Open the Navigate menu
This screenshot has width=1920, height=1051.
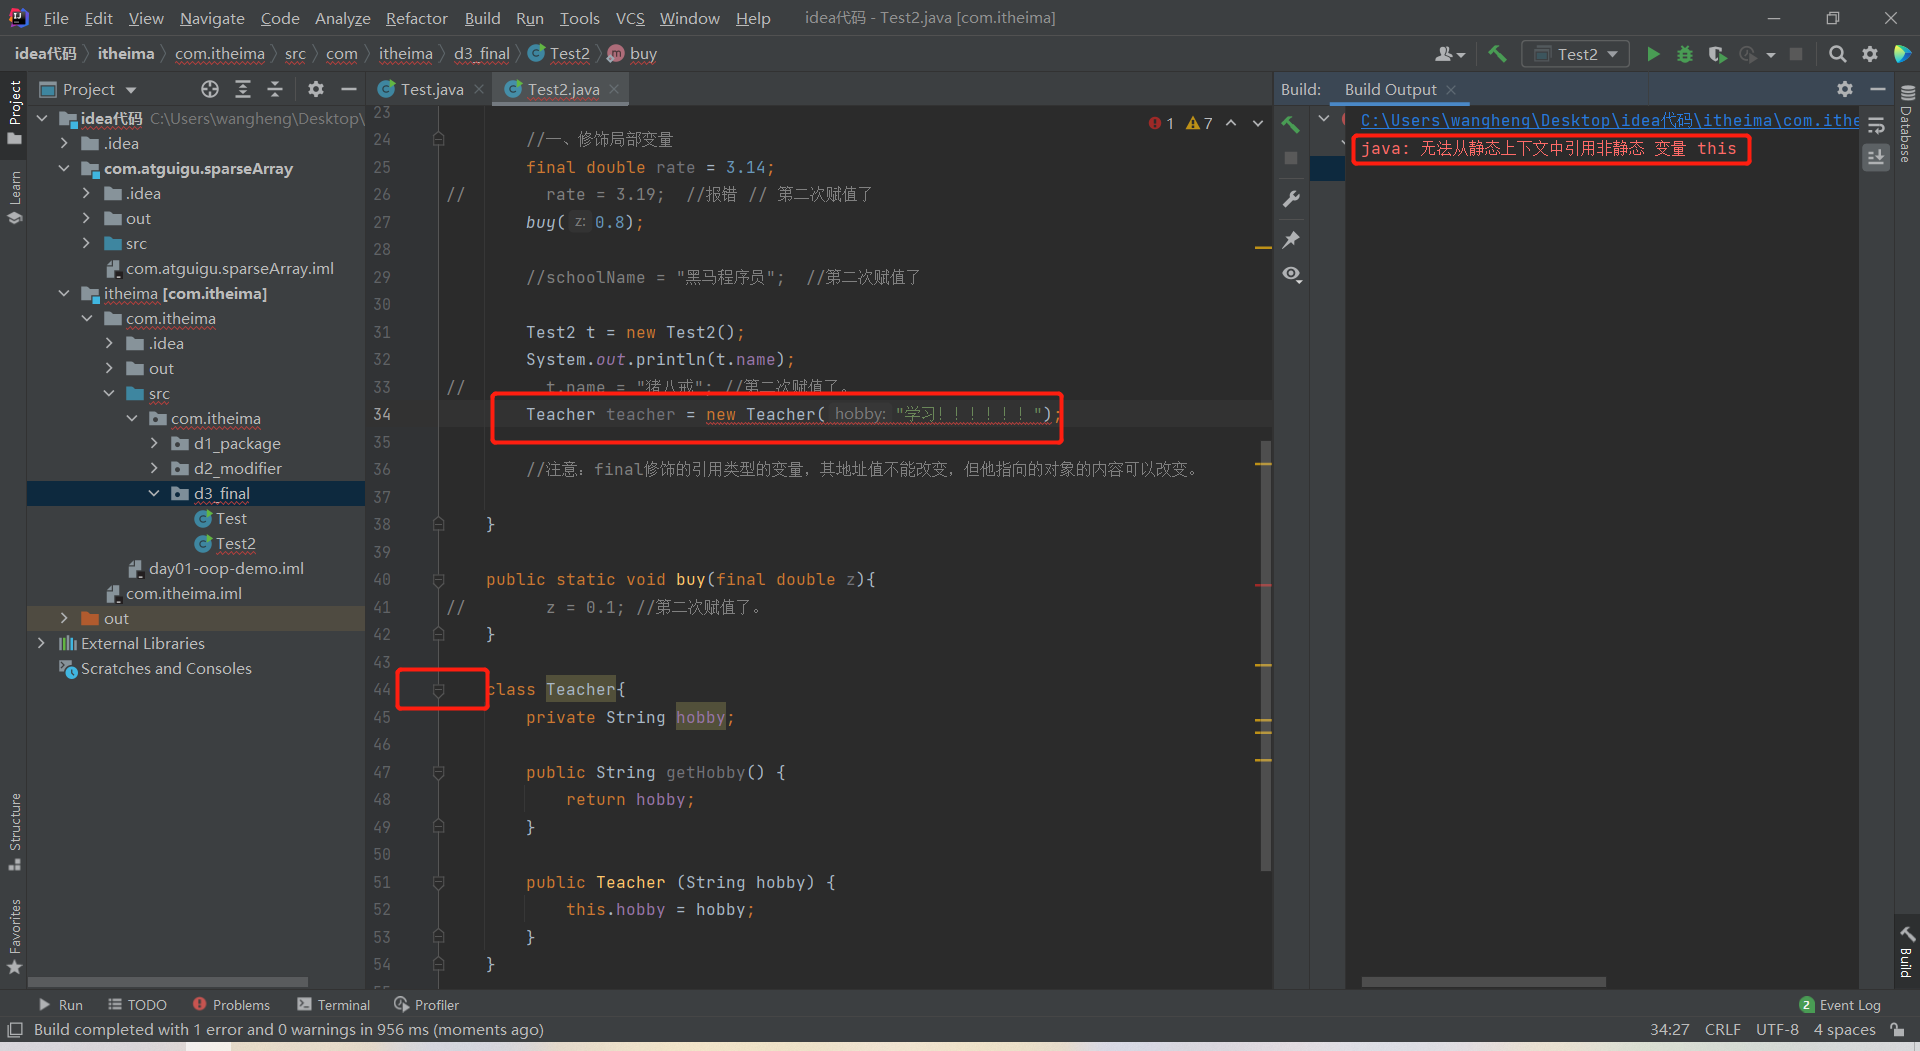[212, 18]
